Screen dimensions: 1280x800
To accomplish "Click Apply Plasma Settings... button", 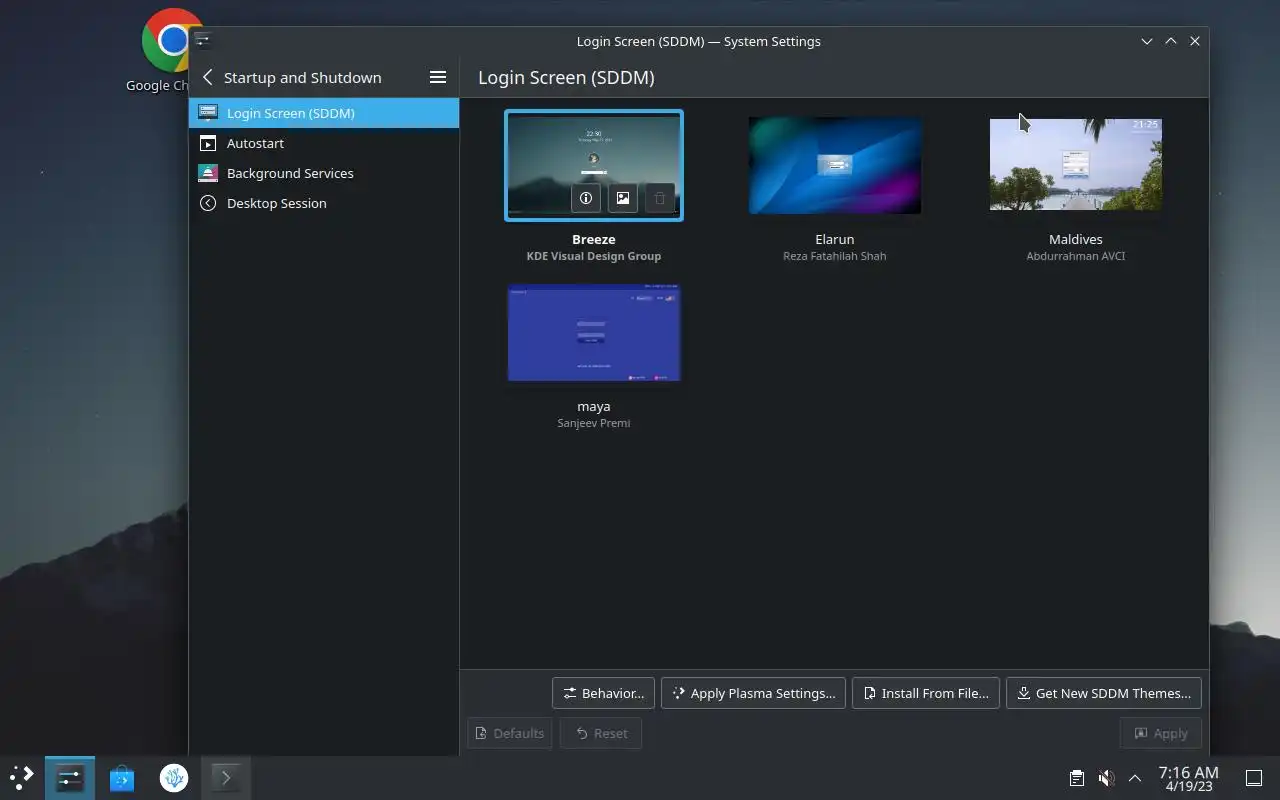I will tap(753, 693).
